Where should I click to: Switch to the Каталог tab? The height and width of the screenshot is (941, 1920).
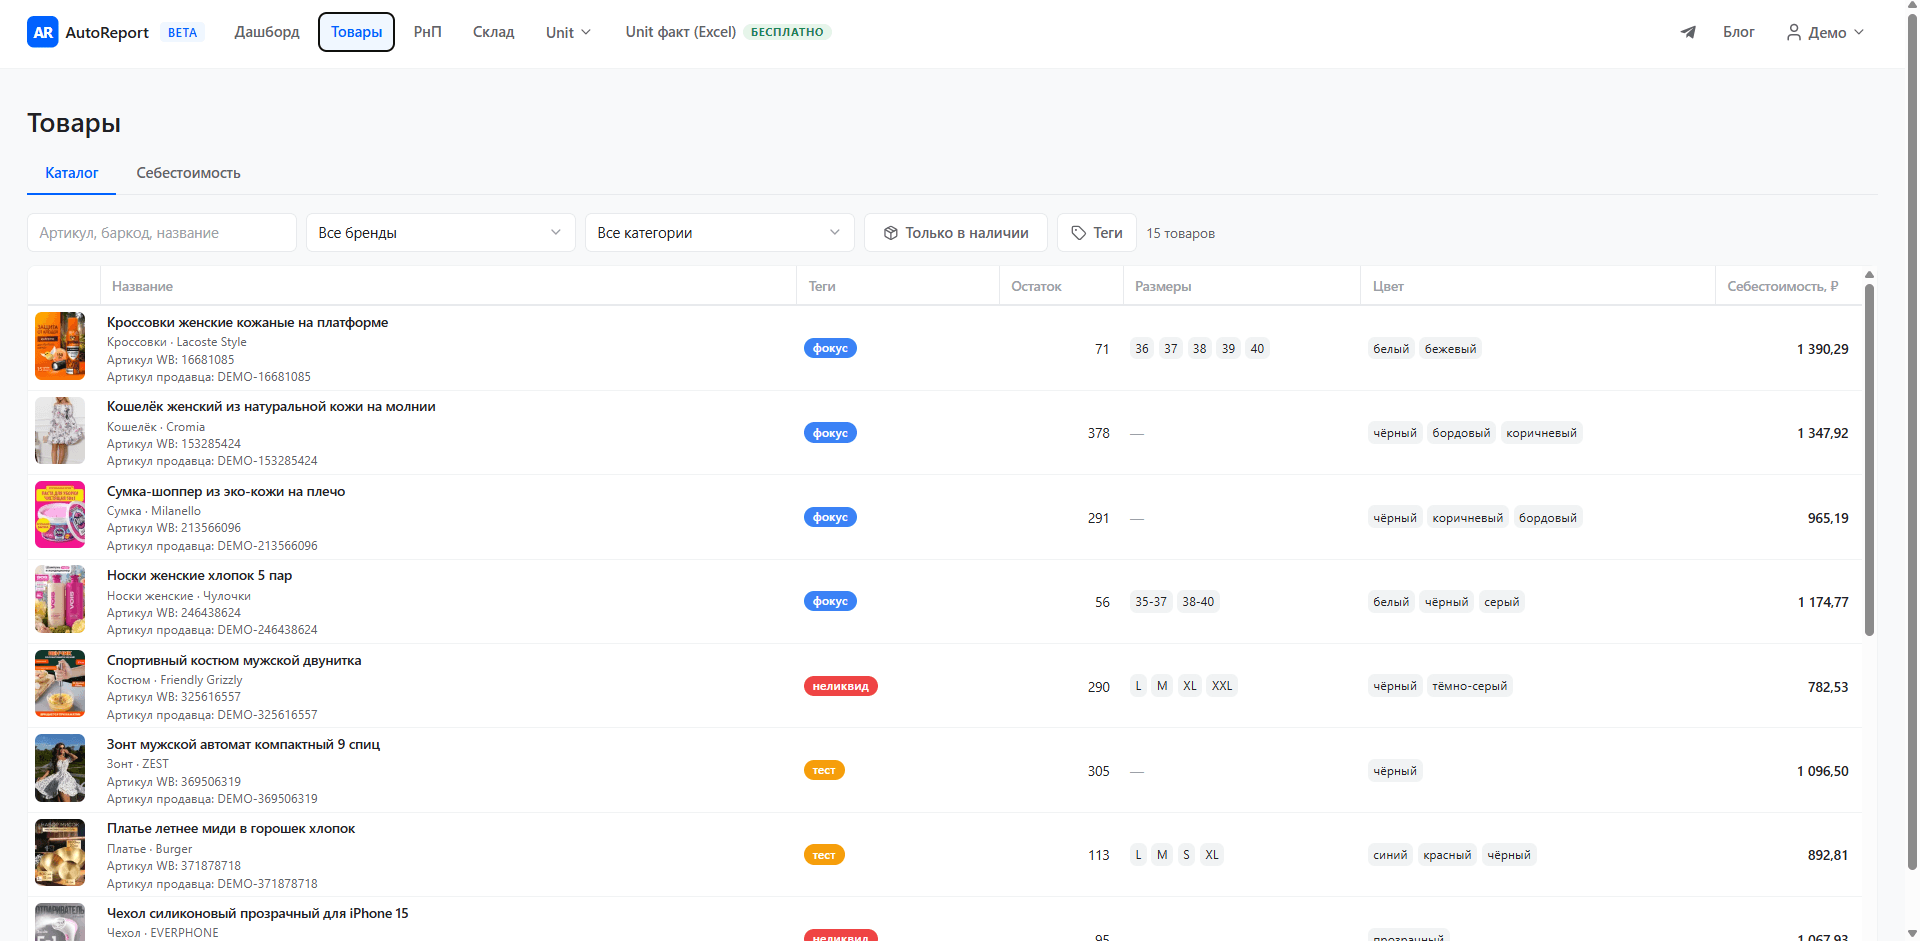71,173
